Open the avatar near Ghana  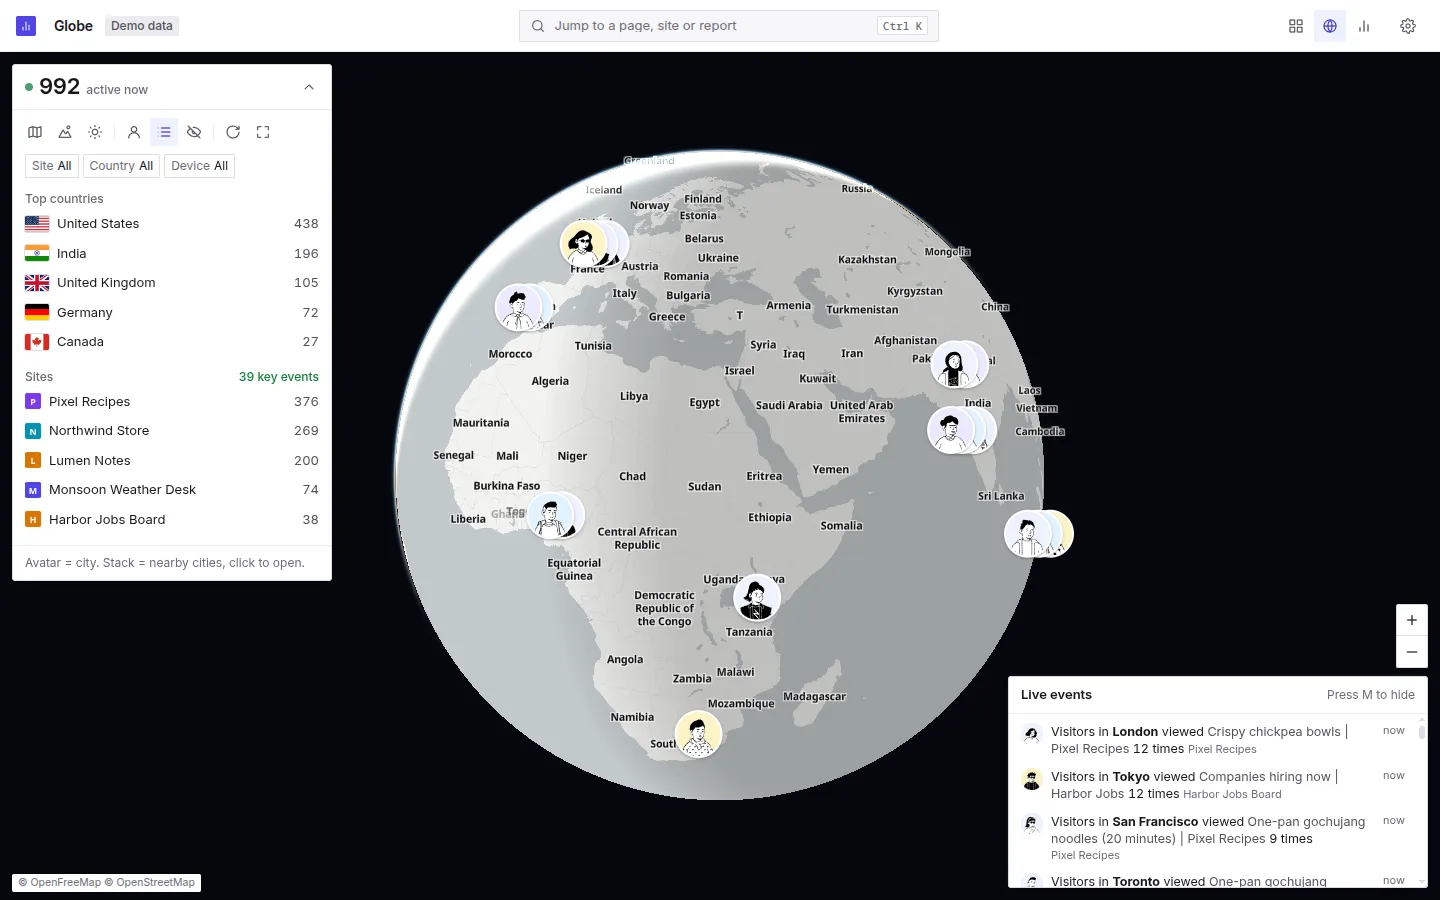point(554,516)
